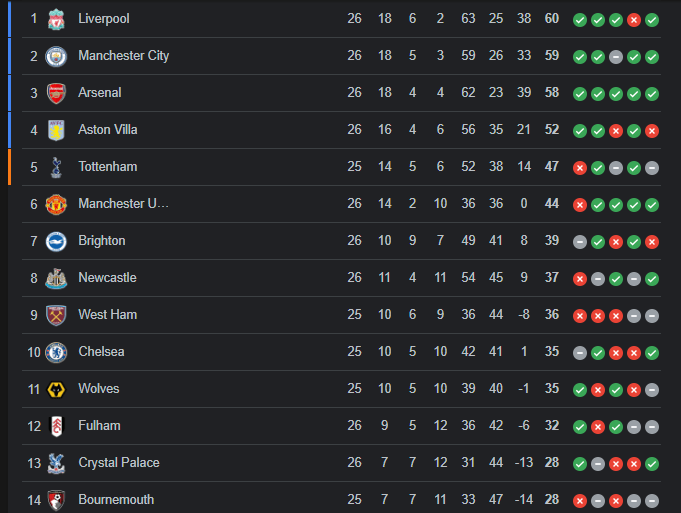
Task: Click Tottenham's points total 47
Action: [552, 166]
